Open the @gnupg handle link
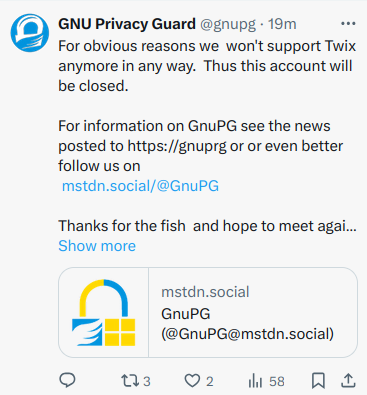This screenshot has width=367, height=395. point(228,24)
